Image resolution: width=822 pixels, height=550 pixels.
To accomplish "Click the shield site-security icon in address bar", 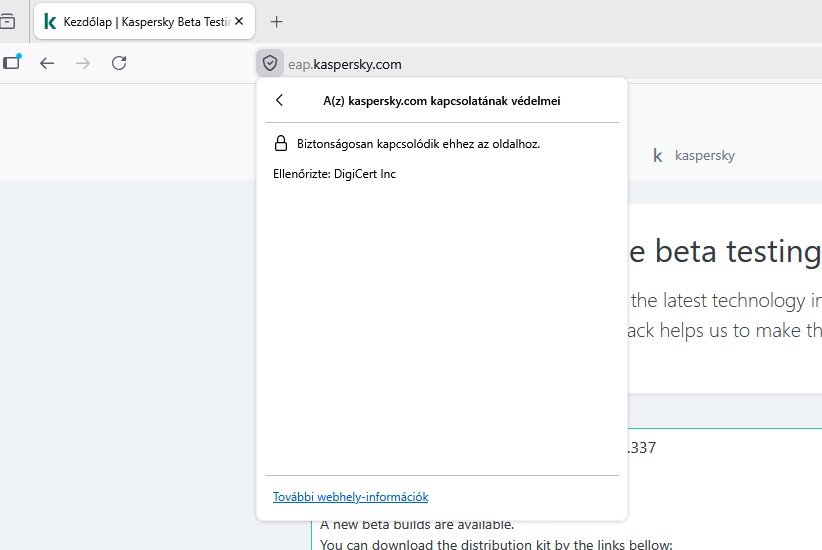I will click(270, 63).
